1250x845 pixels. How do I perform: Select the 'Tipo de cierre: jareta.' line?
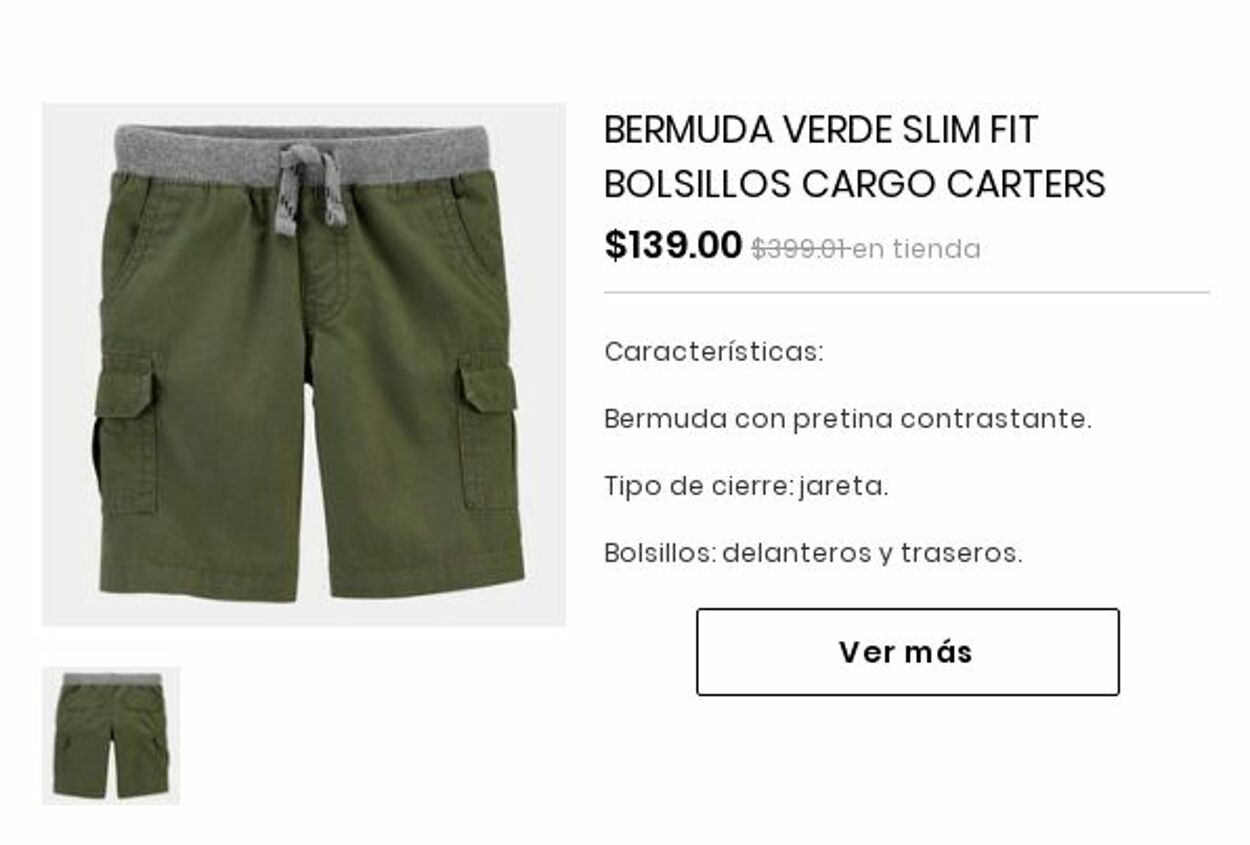(x=746, y=486)
